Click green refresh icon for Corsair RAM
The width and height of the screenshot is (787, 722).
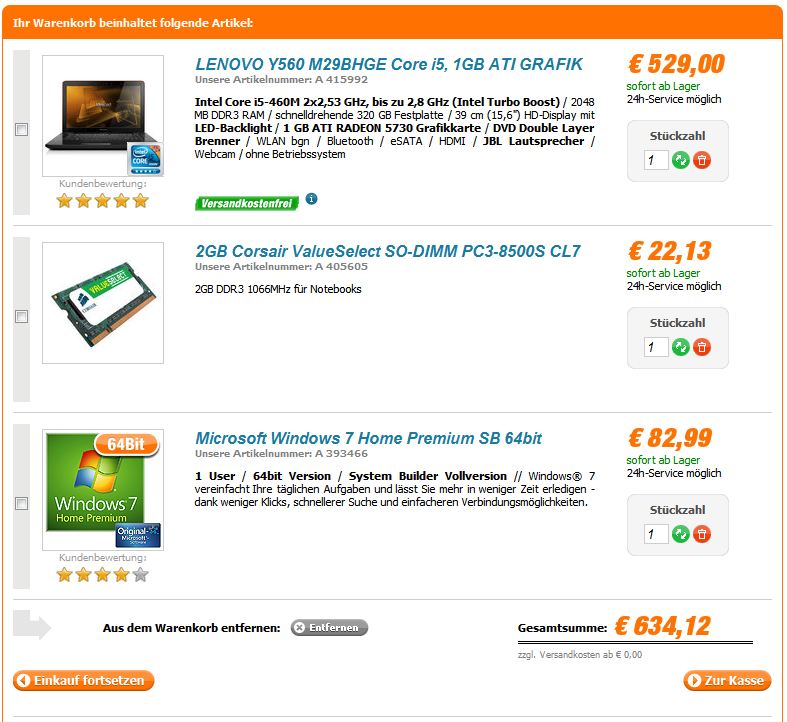(681, 347)
